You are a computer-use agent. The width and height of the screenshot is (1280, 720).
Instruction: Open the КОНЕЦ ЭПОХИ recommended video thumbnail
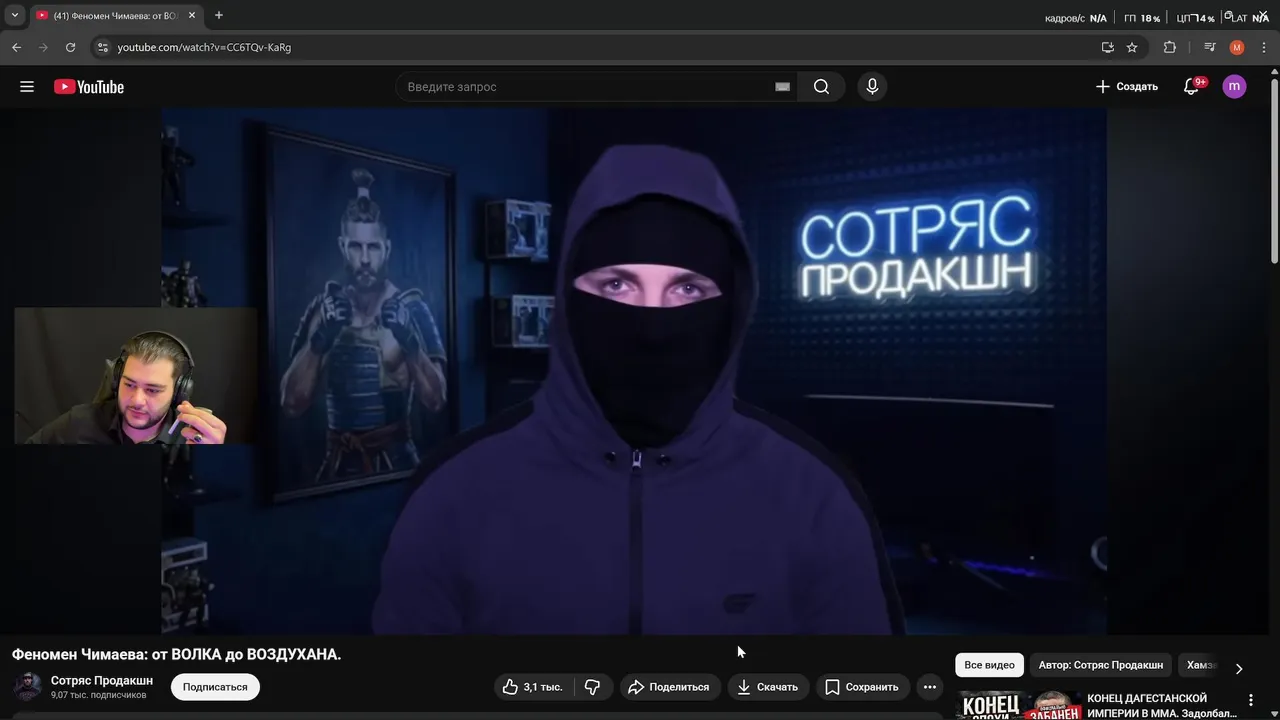1019,705
